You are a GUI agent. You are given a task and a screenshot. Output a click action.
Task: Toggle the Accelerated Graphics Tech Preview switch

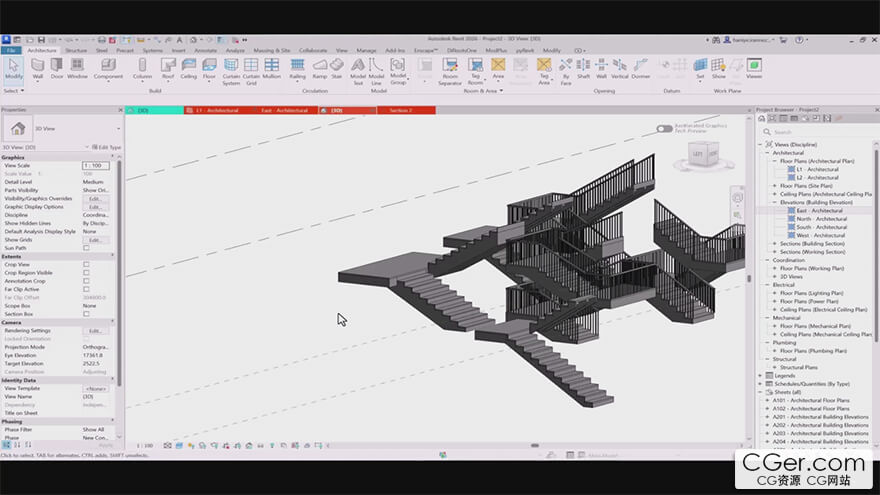[x=664, y=129]
